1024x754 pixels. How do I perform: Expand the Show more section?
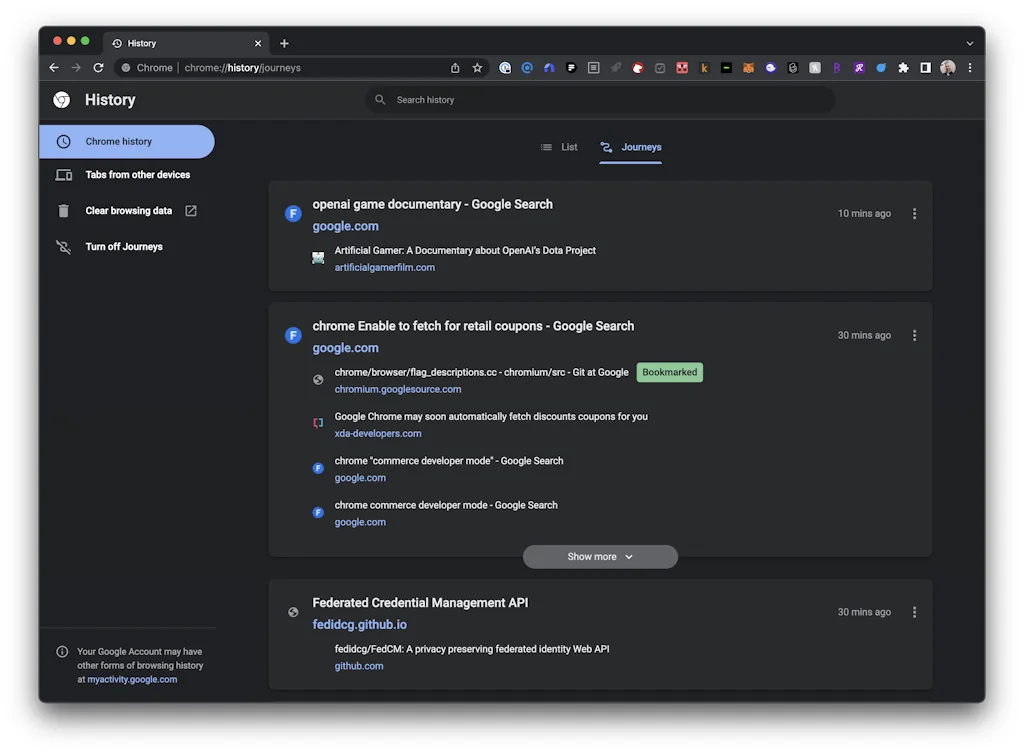tap(600, 556)
